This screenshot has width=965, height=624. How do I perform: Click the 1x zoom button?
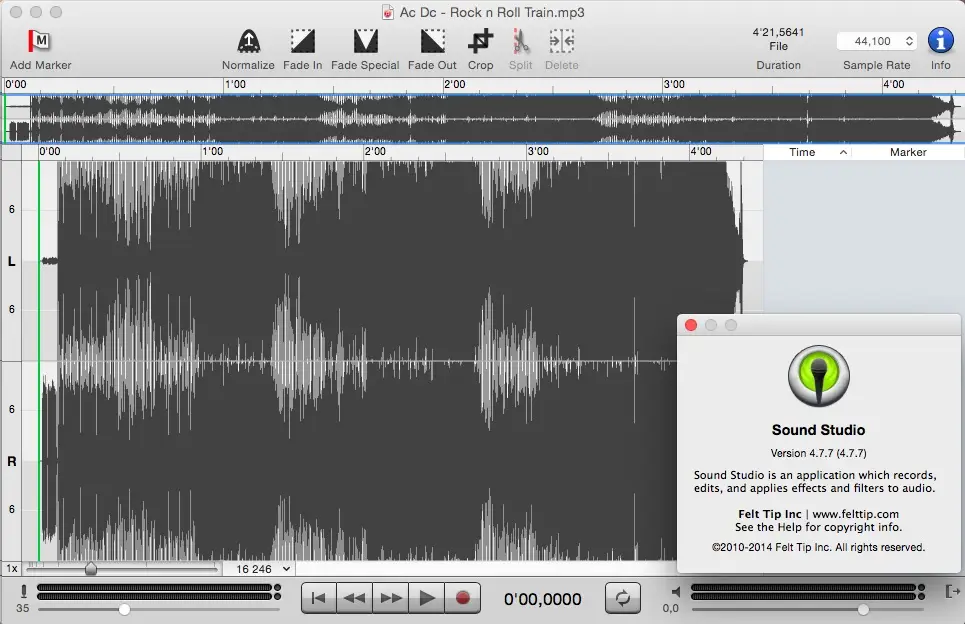click(12, 569)
